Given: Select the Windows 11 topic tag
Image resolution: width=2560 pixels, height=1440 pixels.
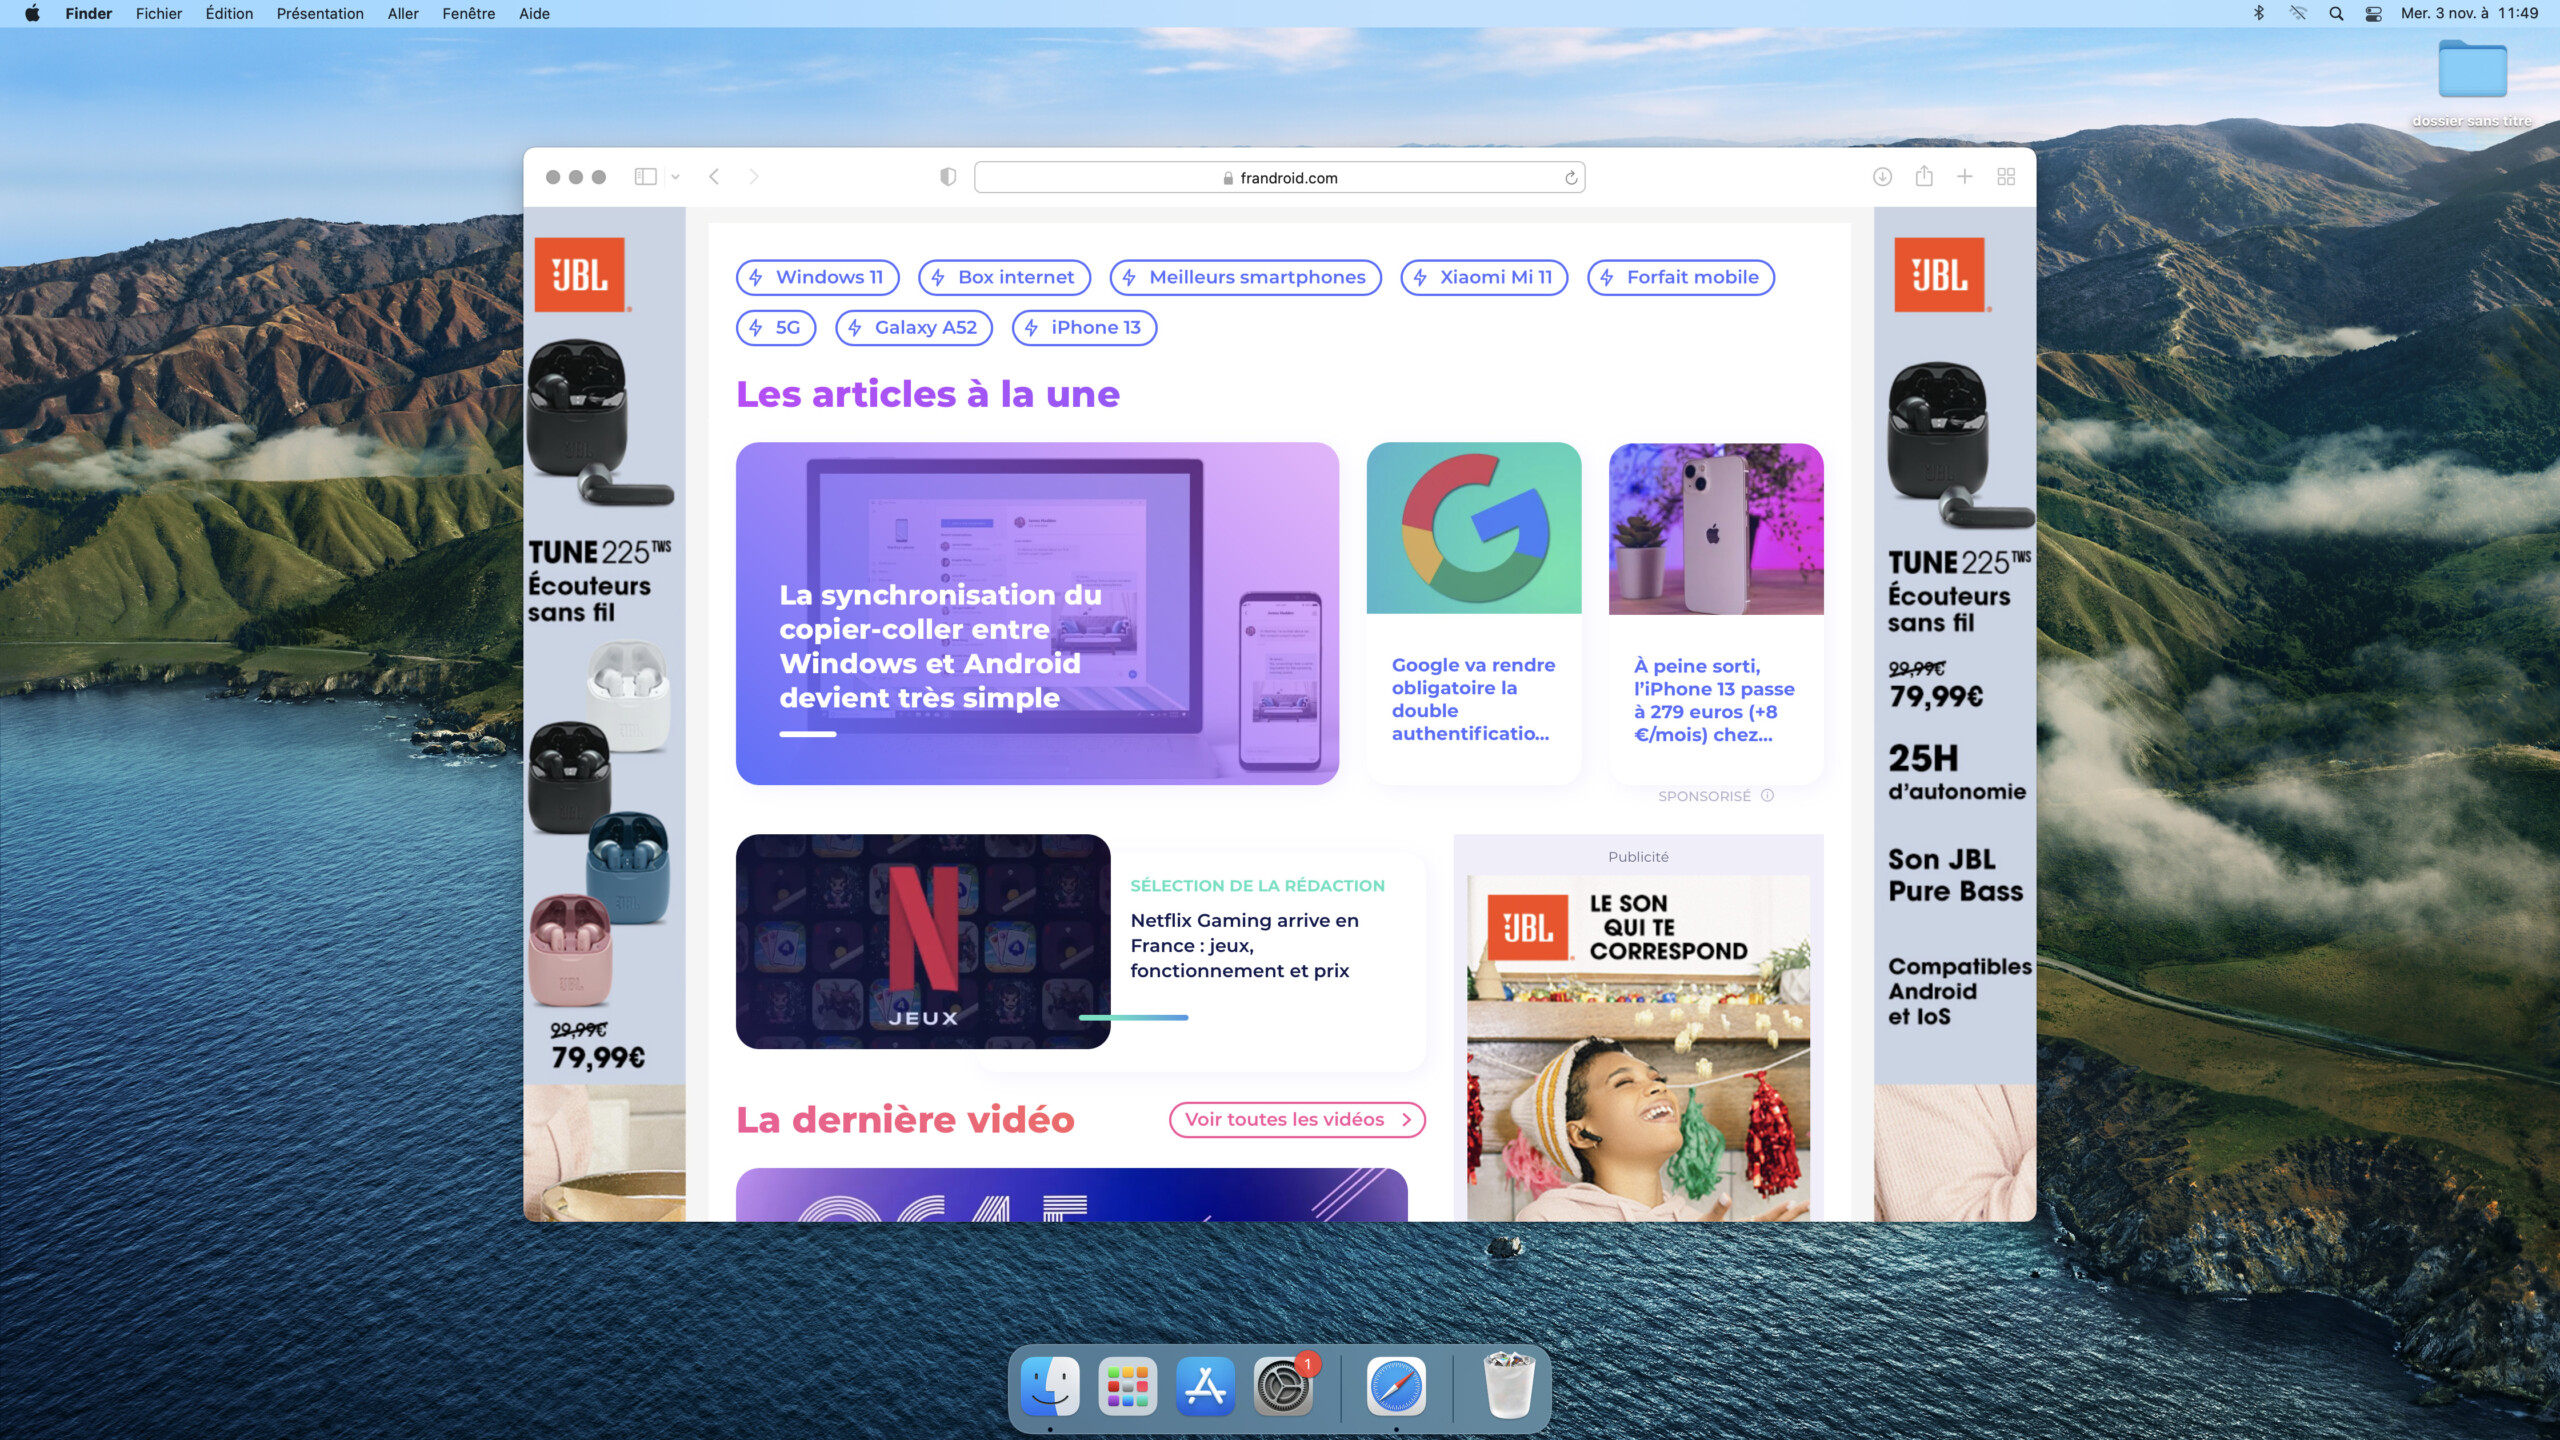Looking at the screenshot, I should point(817,277).
